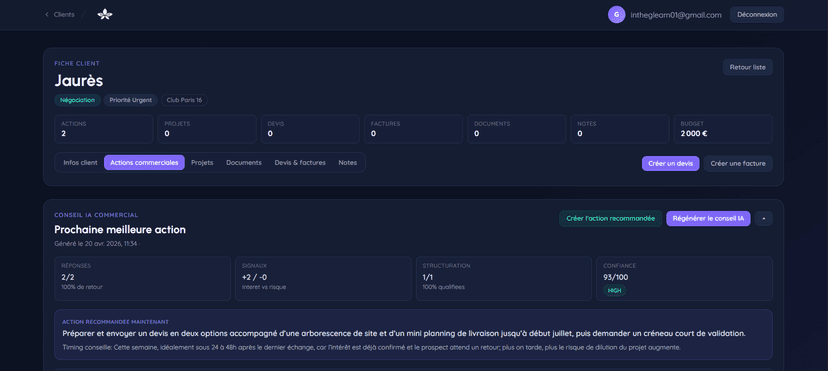Click the Actions count card
828x371 pixels.
104,129
